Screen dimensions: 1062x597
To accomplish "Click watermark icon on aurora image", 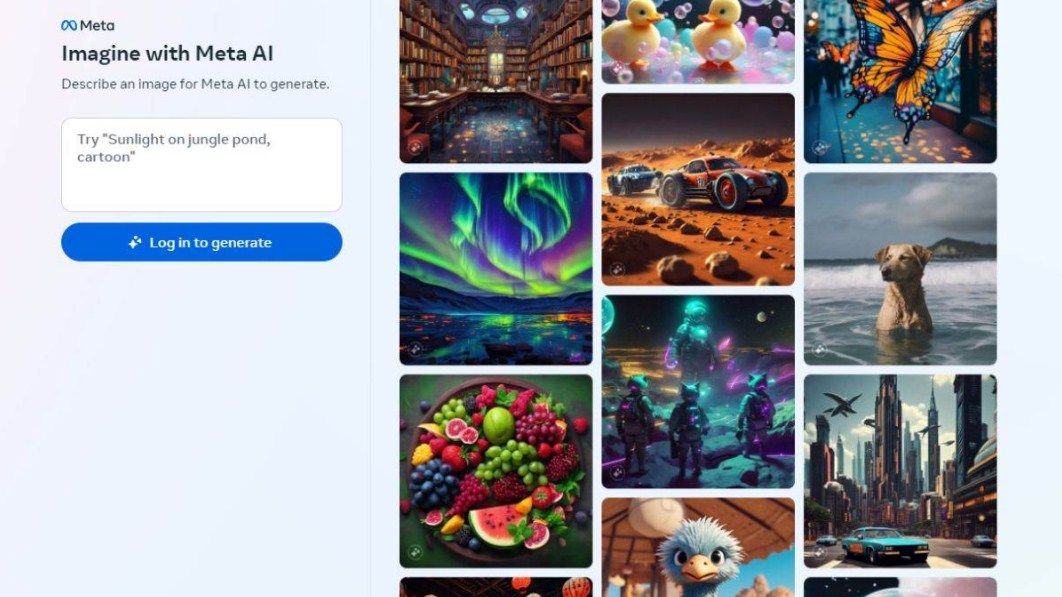I will coord(415,349).
